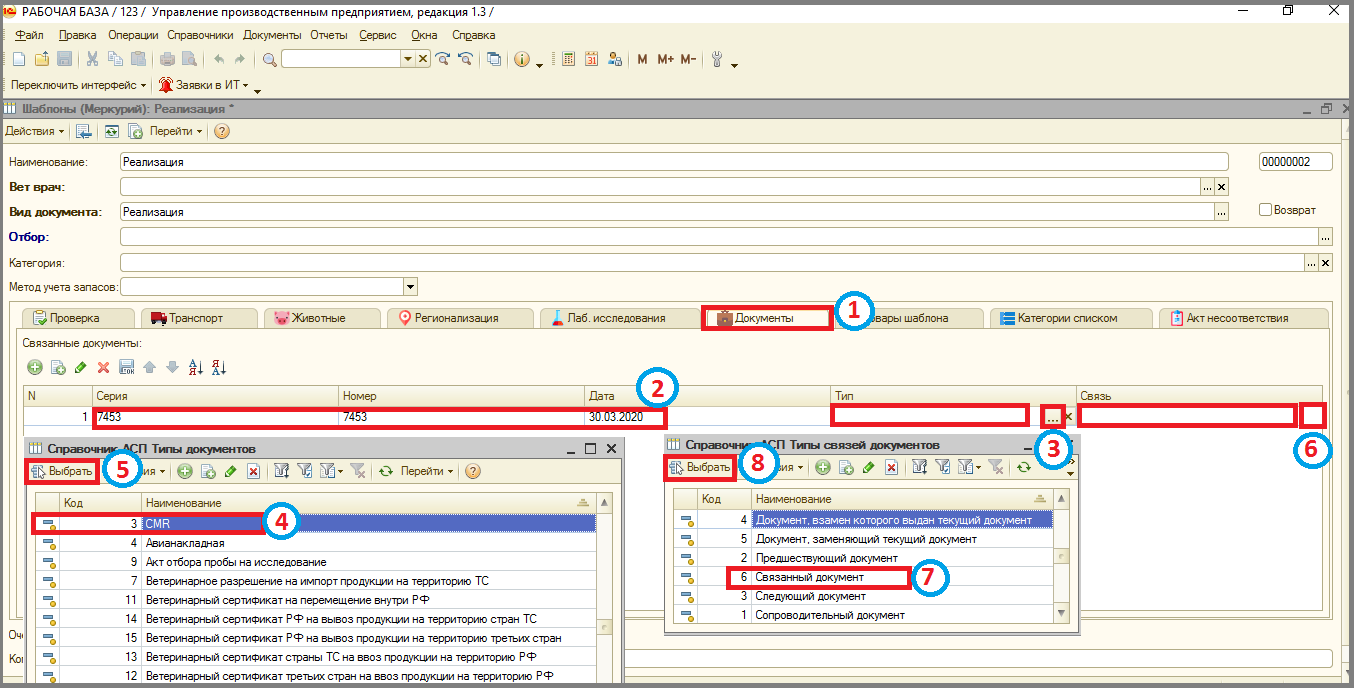Click the red delete row icon under Связанные документы
The image size is (1354, 688).
[x=103, y=367]
